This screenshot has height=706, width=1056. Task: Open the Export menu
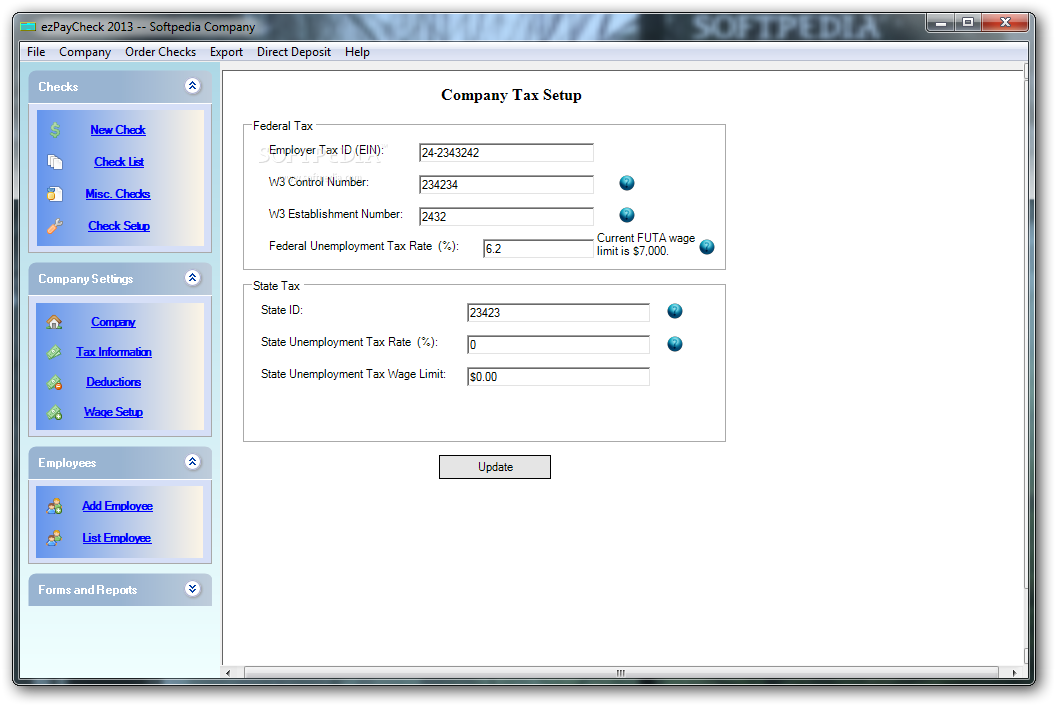pyautogui.click(x=226, y=52)
